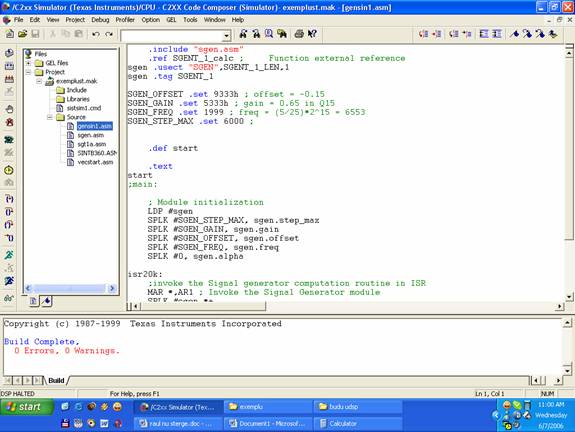Click 'Build Complete,' text in output pane

click(x=41, y=342)
